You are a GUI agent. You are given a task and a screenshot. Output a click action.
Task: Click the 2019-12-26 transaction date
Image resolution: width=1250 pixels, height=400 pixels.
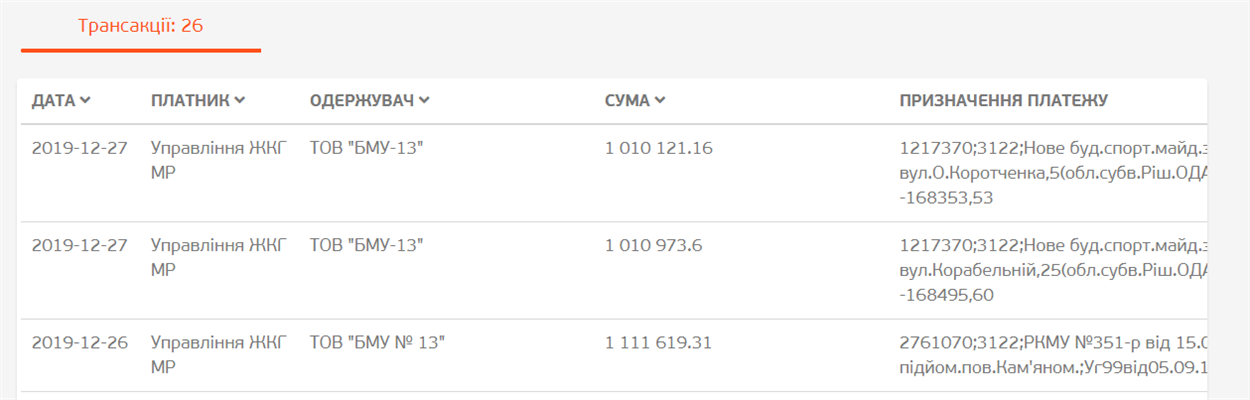[80, 343]
